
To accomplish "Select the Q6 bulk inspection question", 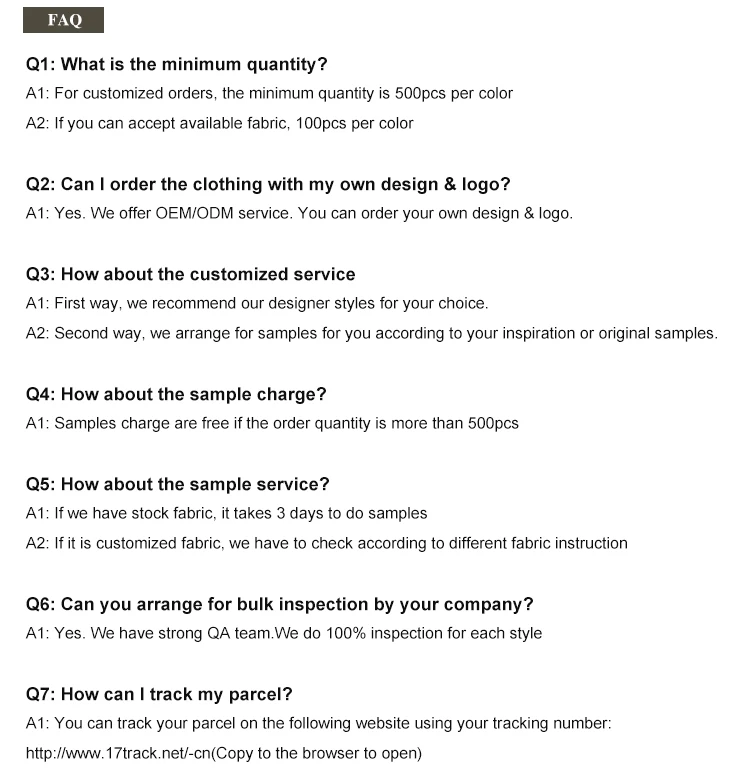I will (x=279, y=604).
